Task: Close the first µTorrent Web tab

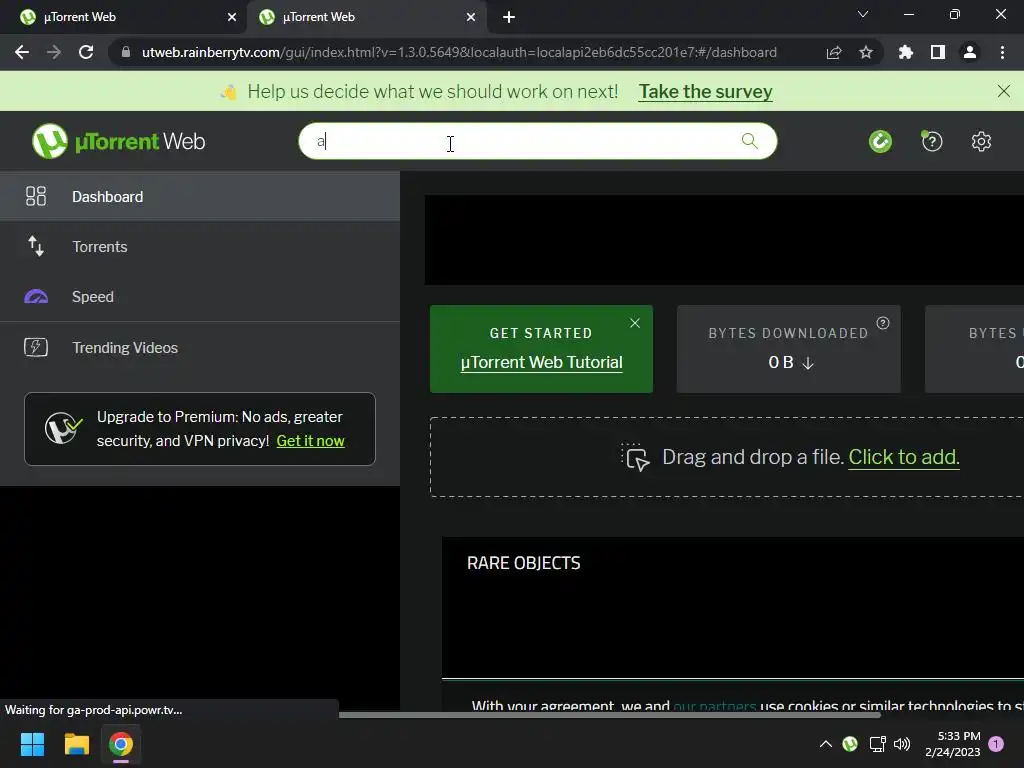Action: (232, 17)
